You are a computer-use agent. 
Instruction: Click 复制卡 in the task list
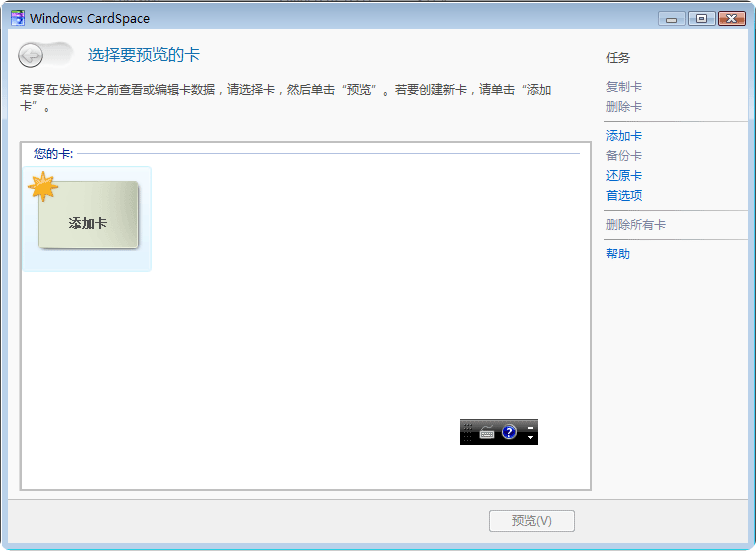point(624,87)
